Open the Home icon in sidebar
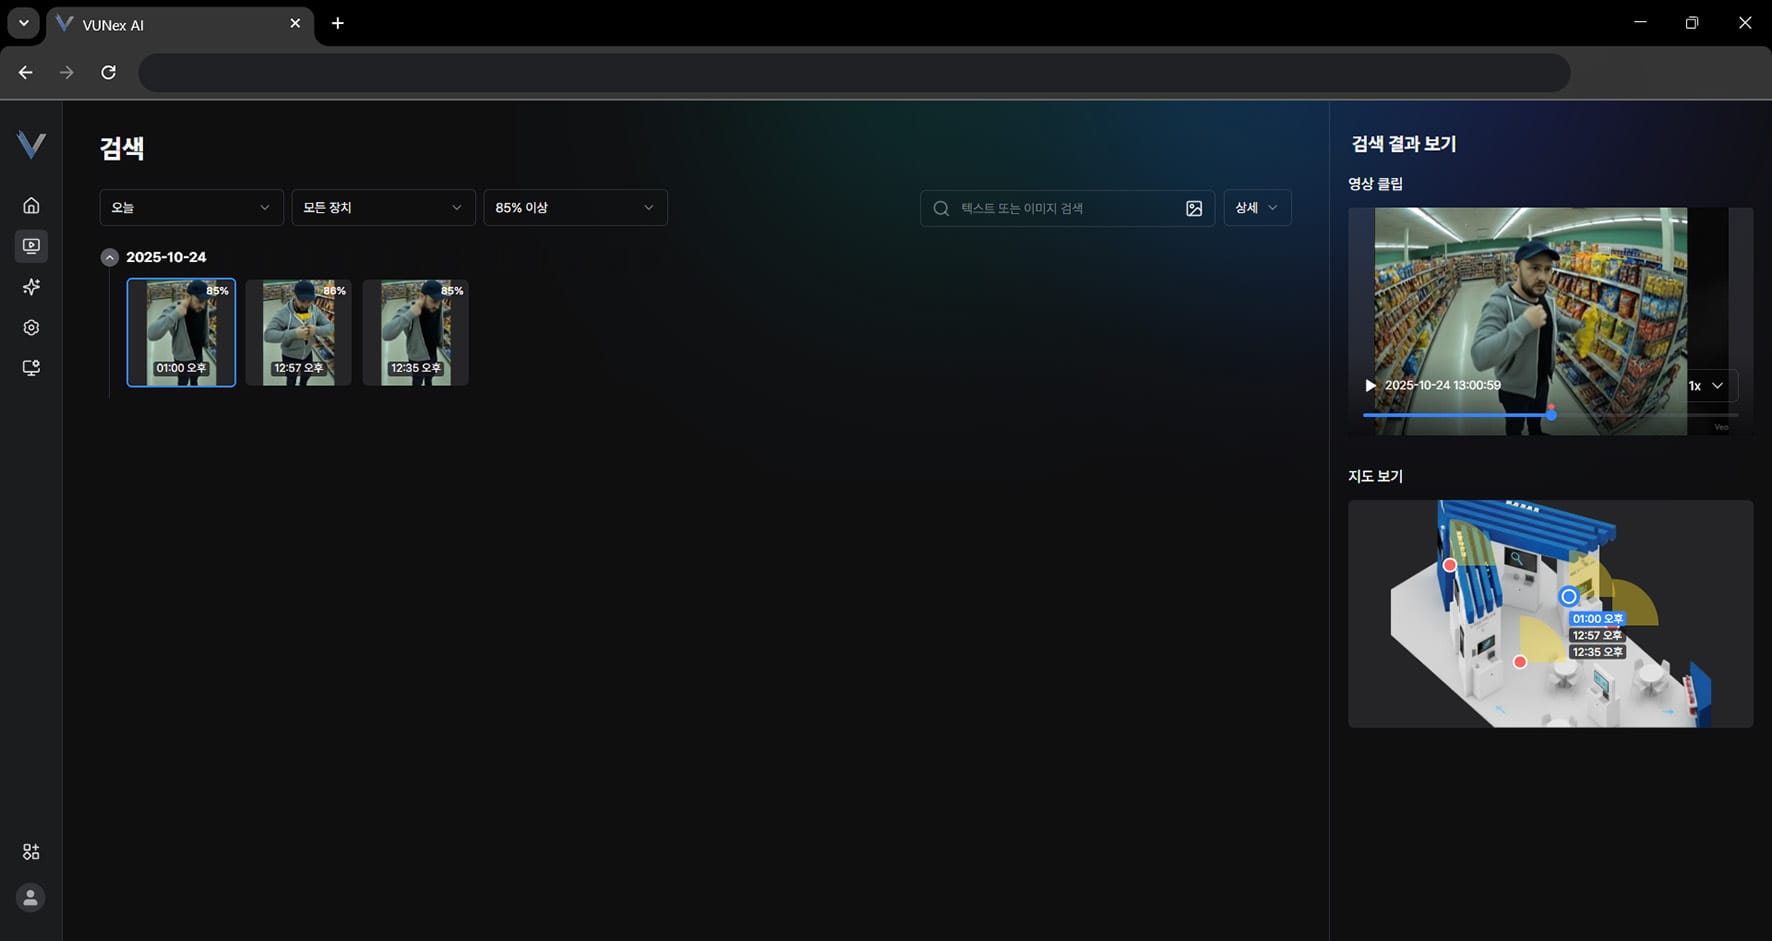 [x=31, y=205]
